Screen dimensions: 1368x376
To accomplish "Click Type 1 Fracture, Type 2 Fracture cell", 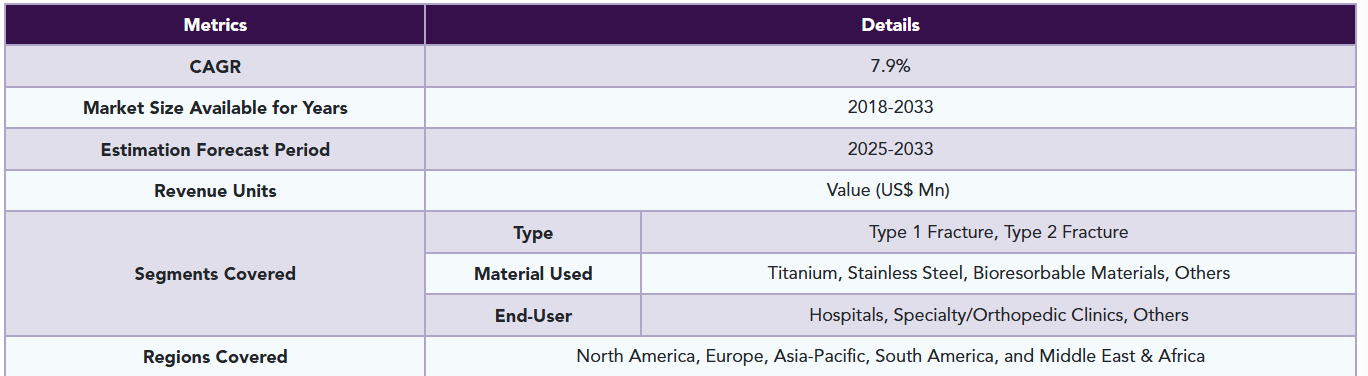I will tap(999, 233).
